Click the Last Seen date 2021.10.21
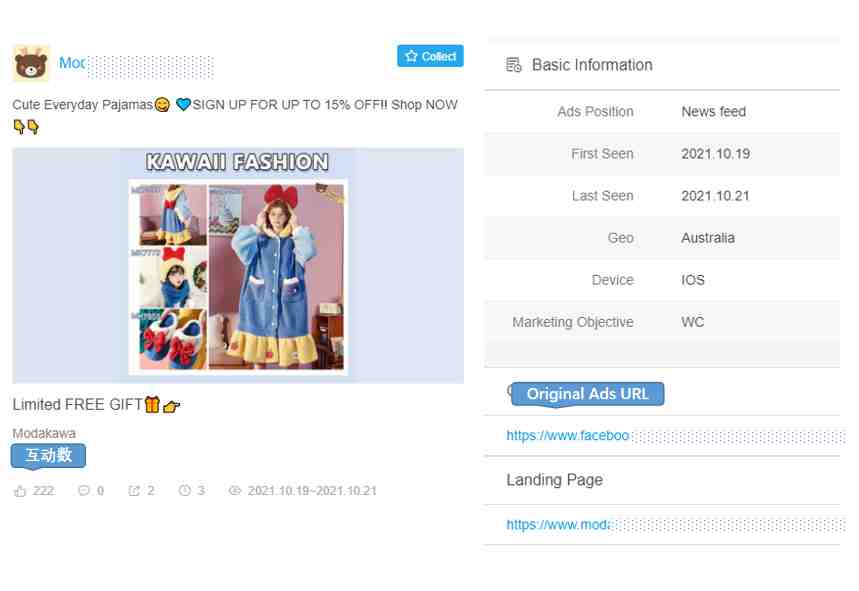Screen dimensions: 859x591 715,196
